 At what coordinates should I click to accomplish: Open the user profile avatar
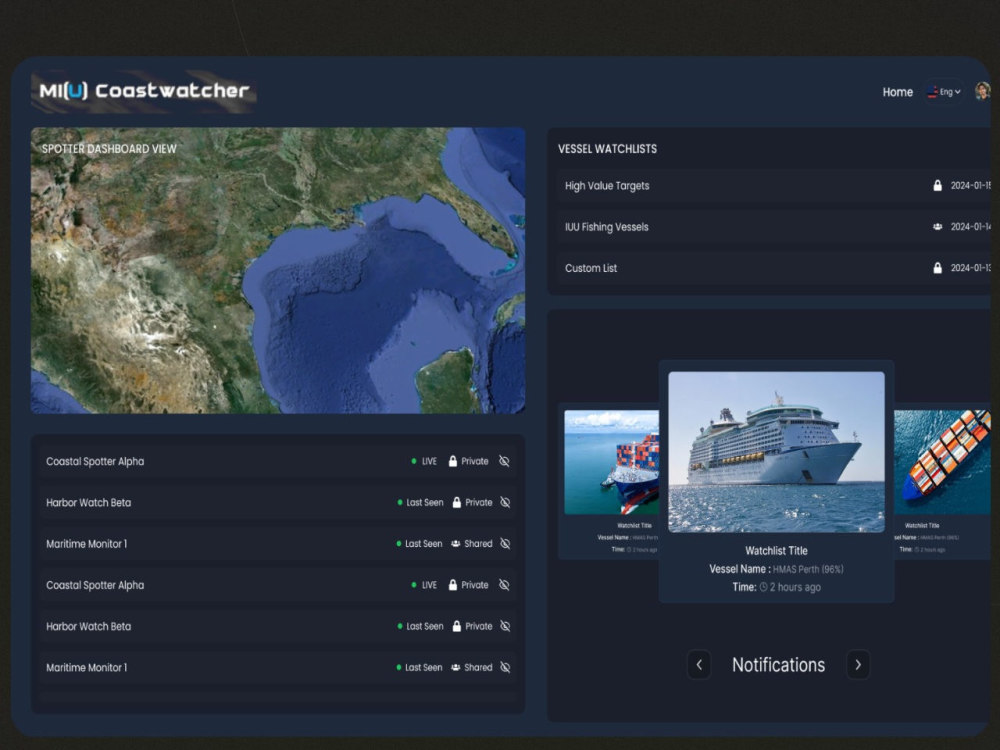[x=982, y=91]
